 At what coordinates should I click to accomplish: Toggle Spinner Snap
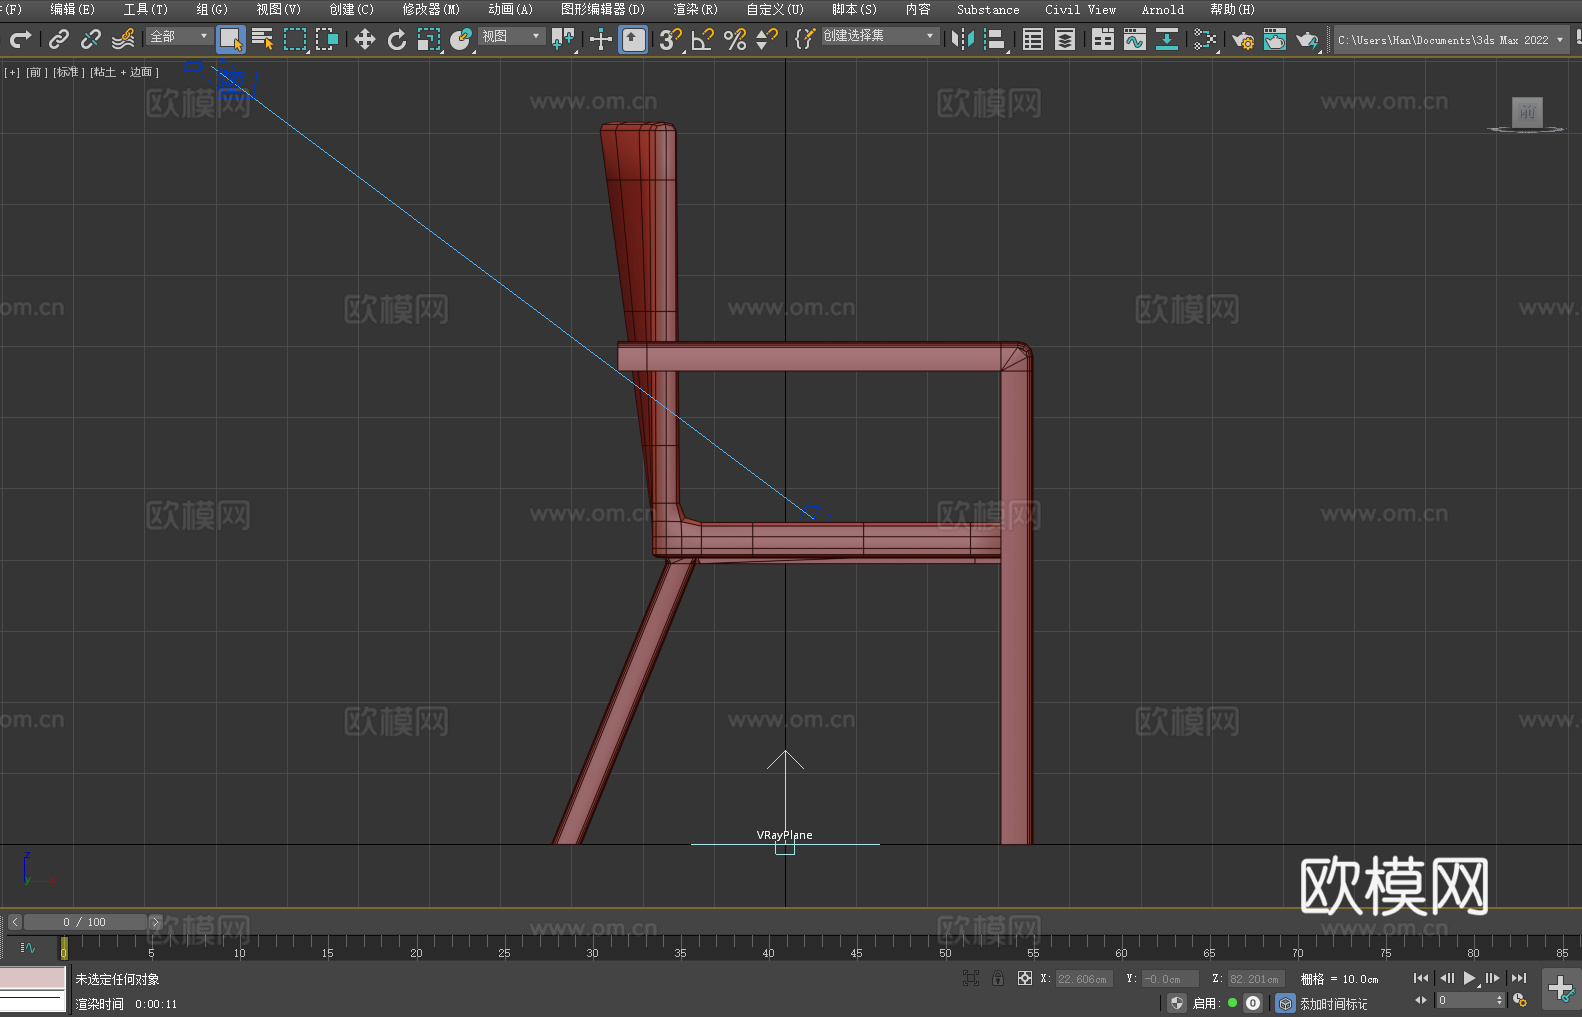pyautogui.click(x=767, y=39)
